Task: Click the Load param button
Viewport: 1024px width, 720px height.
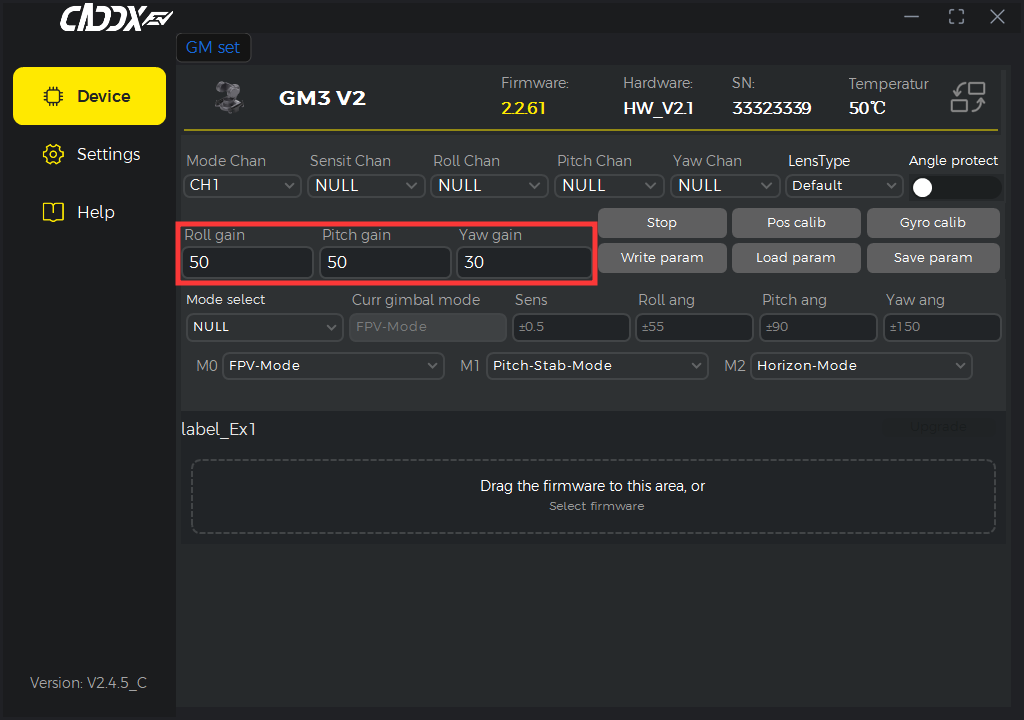Action: tap(796, 258)
